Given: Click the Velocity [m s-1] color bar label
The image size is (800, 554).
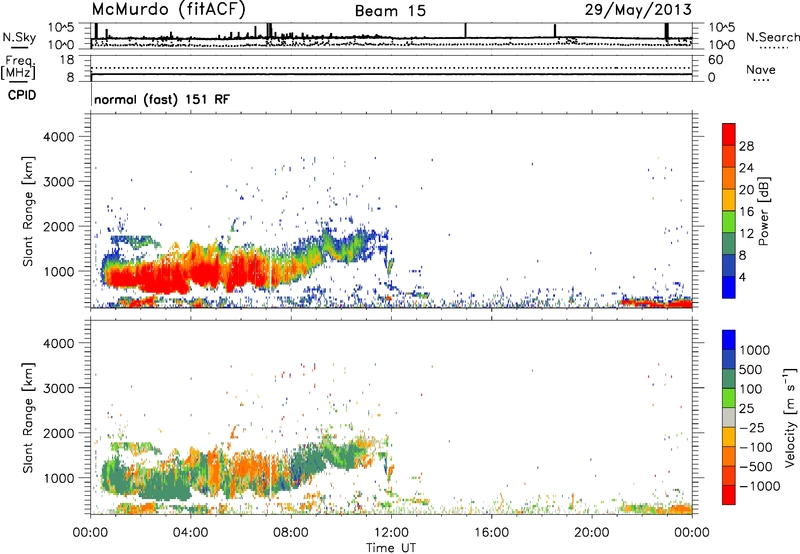Looking at the screenshot, I should click(790, 417).
